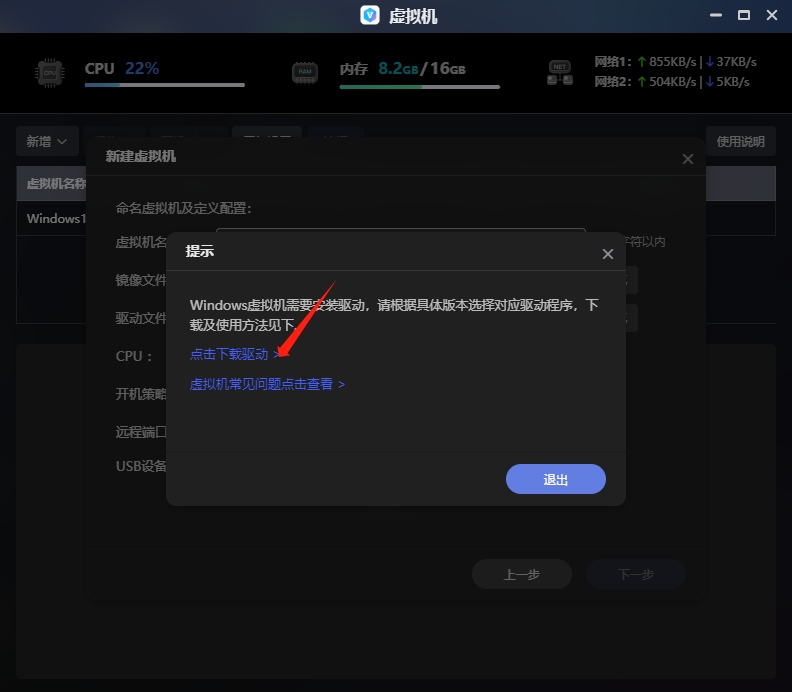Click the 命名虚拟机及定义配置 heading
The height and width of the screenshot is (692, 792).
[x=184, y=208]
